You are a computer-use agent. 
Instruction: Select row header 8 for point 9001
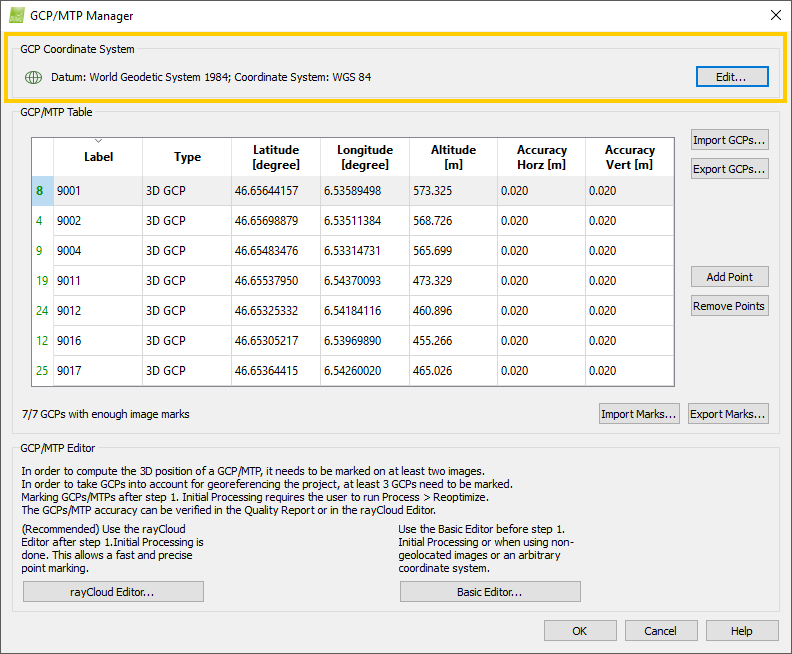coord(42,191)
